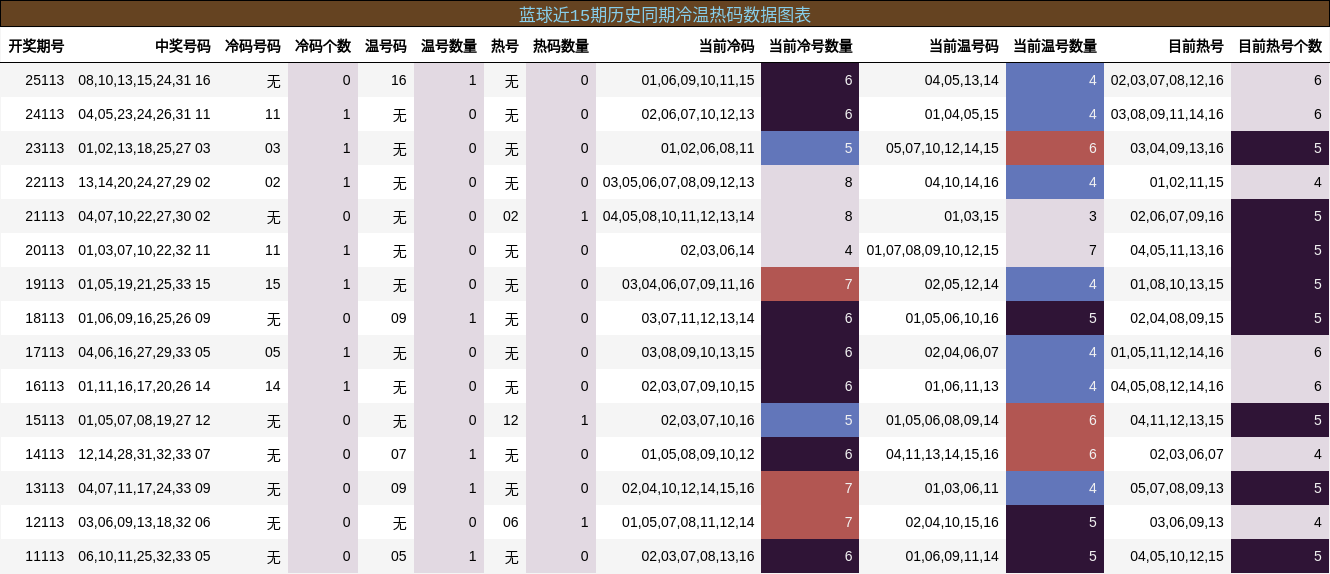Select period number 25113
1330x574 pixels.
45,80
